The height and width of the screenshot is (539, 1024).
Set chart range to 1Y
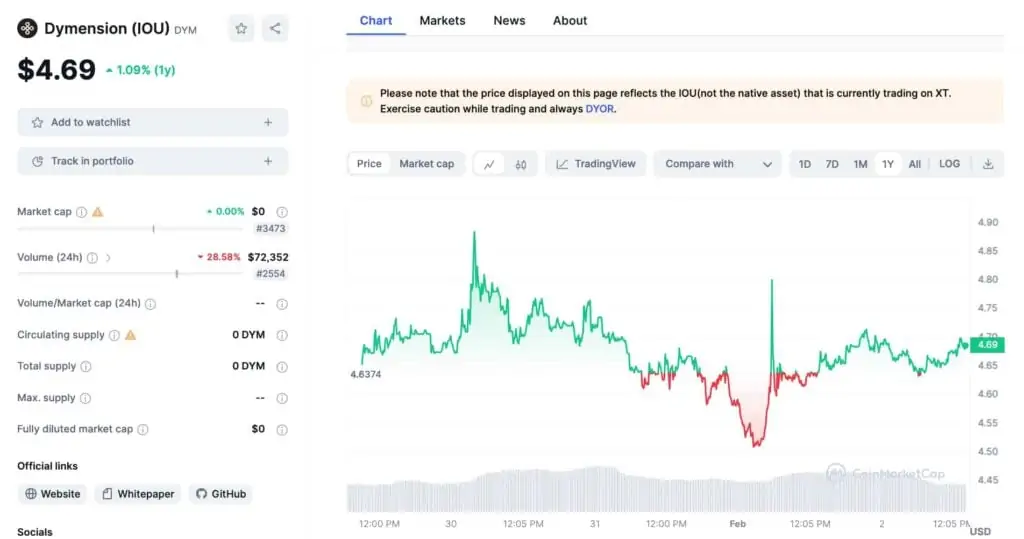(888, 164)
